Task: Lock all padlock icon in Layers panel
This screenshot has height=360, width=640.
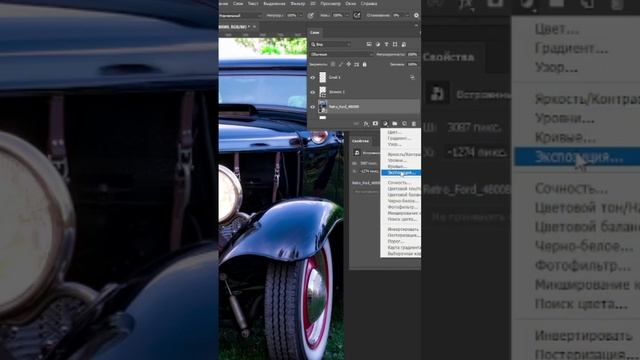Action: click(364, 64)
